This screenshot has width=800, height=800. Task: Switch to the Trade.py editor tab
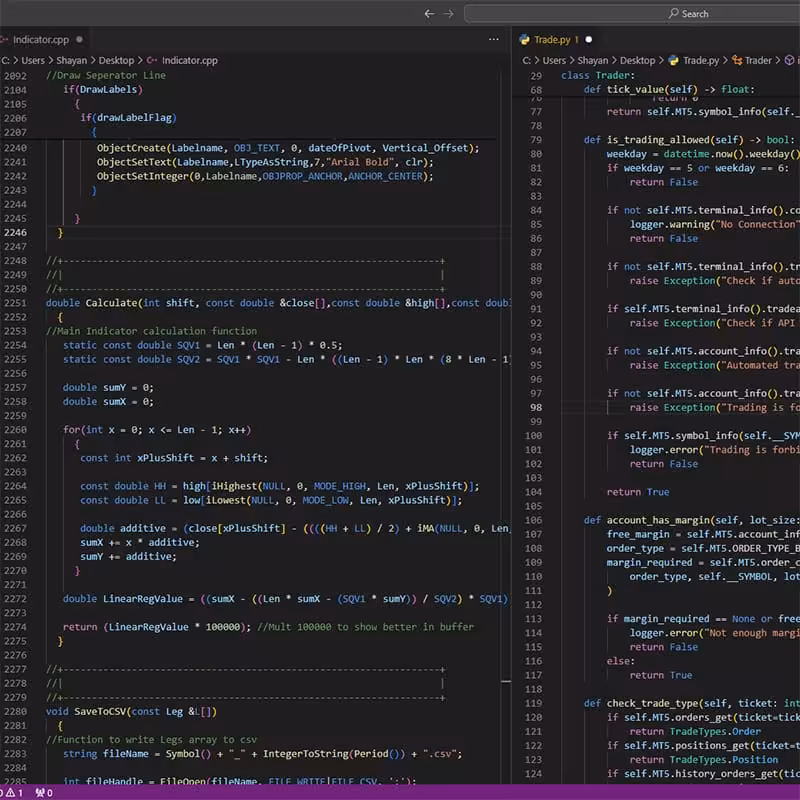point(550,40)
